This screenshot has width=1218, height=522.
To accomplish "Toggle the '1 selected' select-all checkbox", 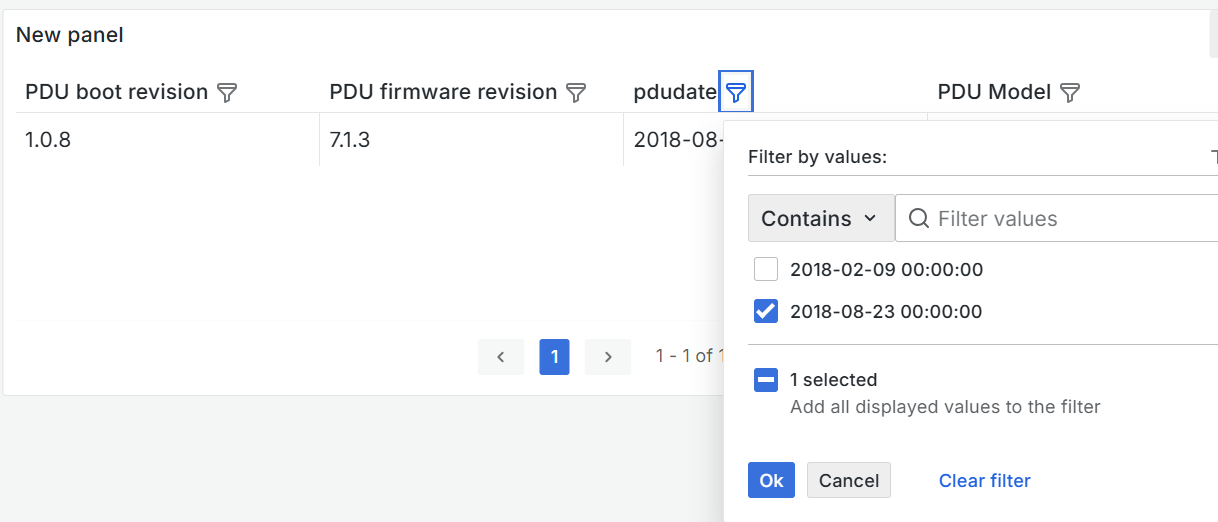I will [766, 380].
